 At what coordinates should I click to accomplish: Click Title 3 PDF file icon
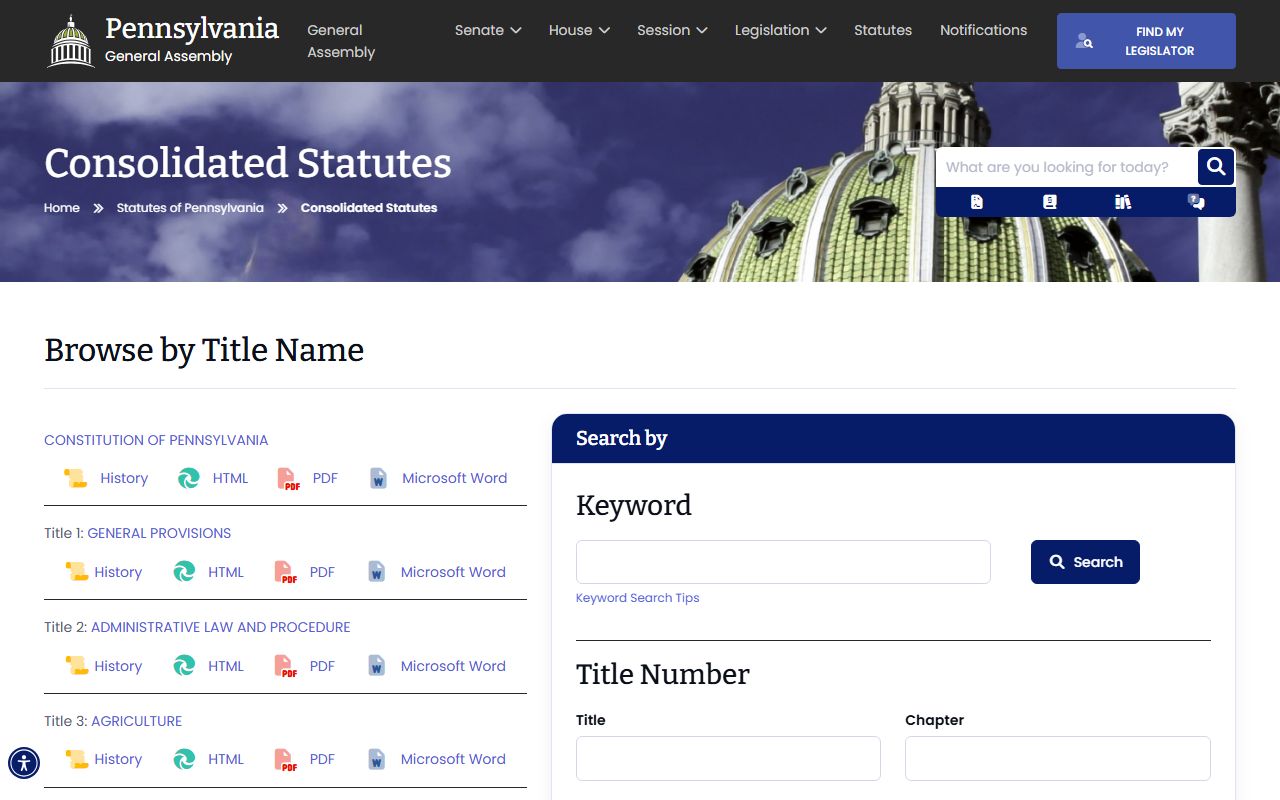click(286, 759)
